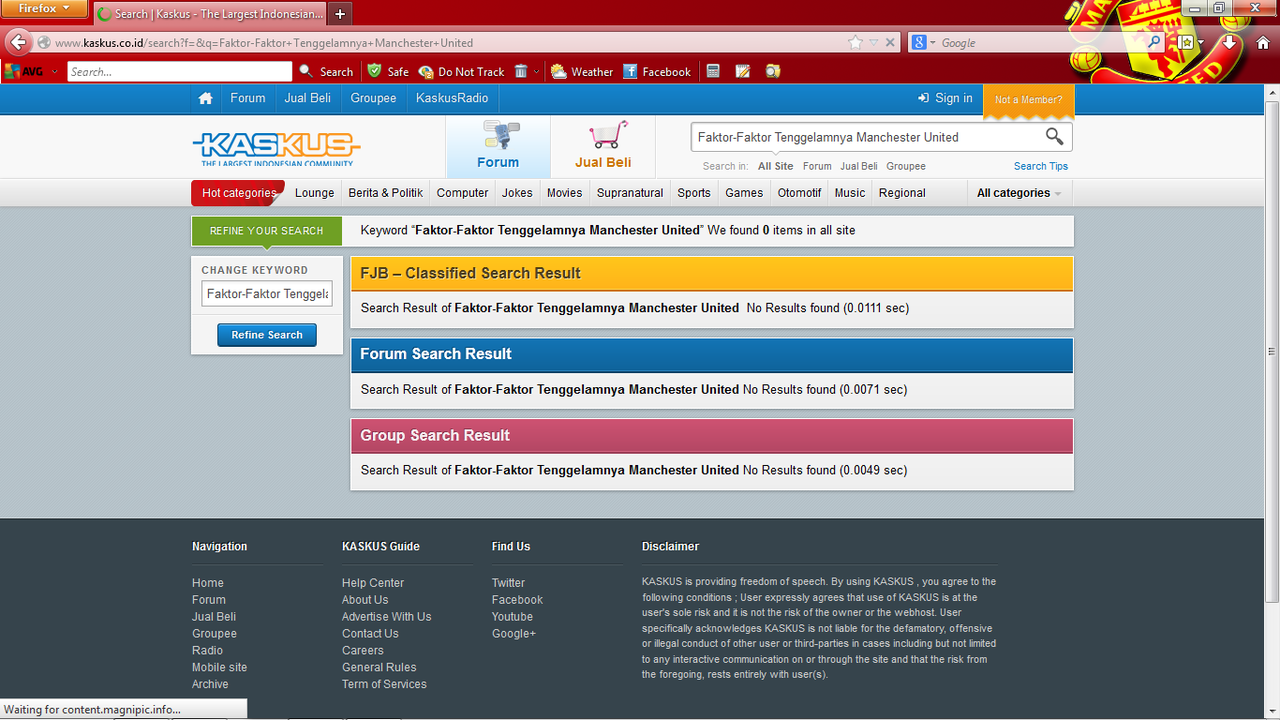
Task: Click the FJB – Classified Search Result header
Action: (712, 273)
